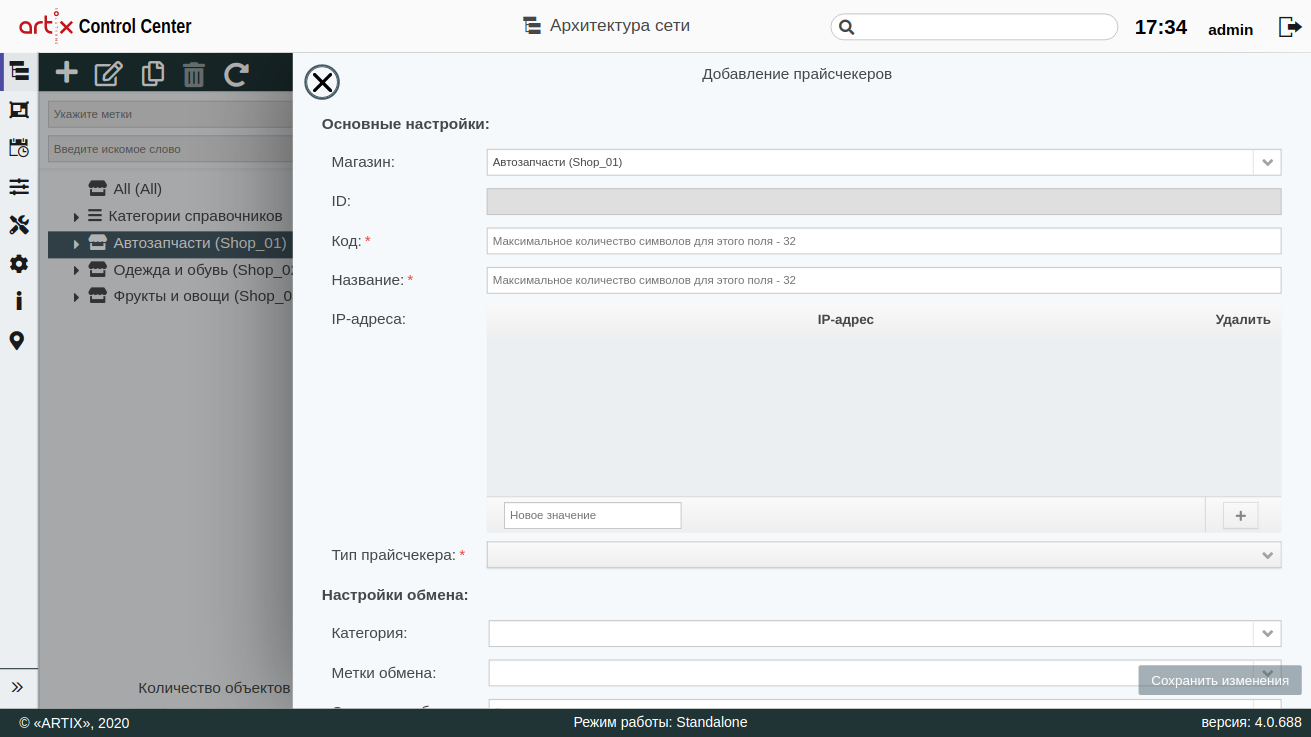The image size is (1311, 737).
Task: Click the admin user name
Action: coord(1230,29)
